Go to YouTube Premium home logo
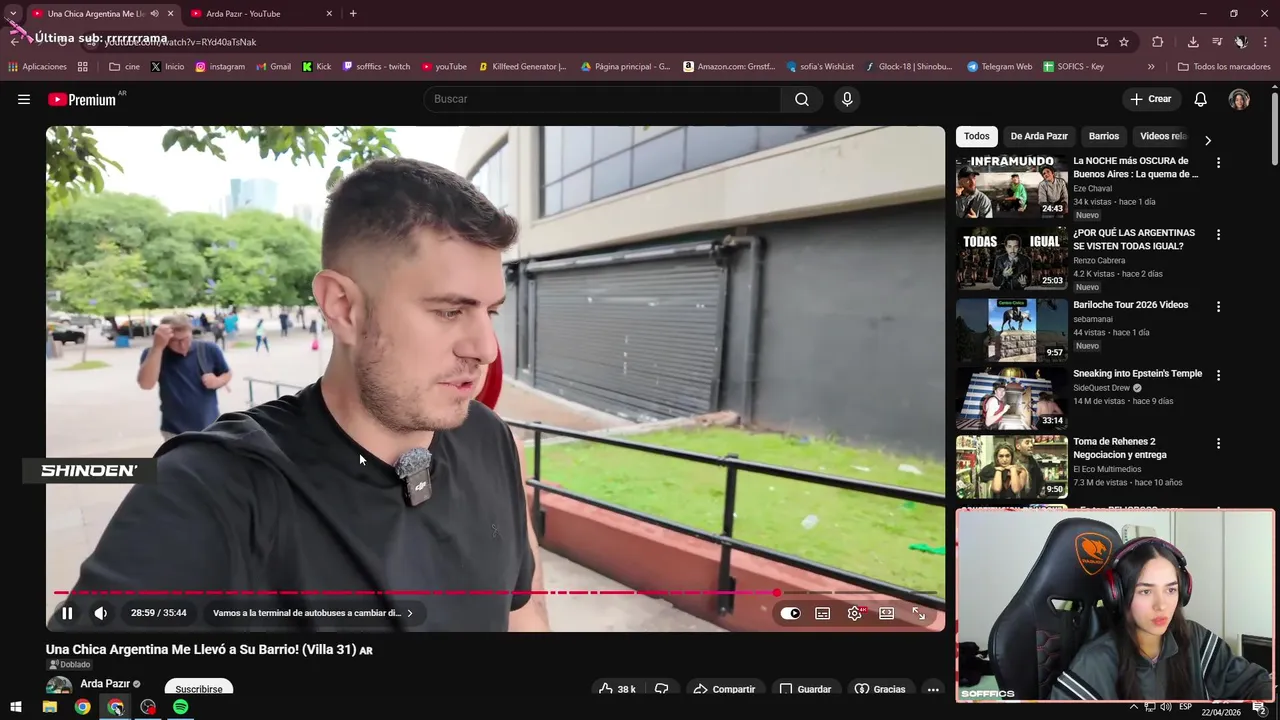Viewport: 1280px width, 720px height. (x=82, y=99)
